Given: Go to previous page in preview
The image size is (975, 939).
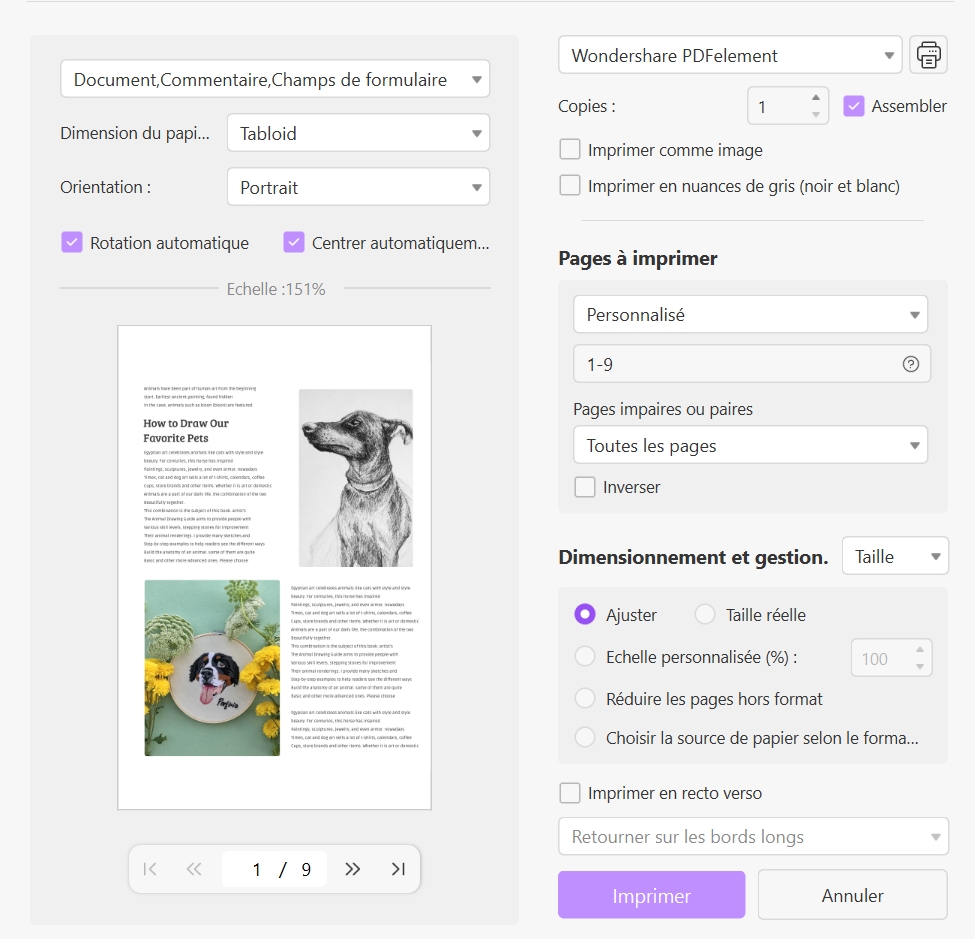Looking at the screenshot, I should (194, 869).
